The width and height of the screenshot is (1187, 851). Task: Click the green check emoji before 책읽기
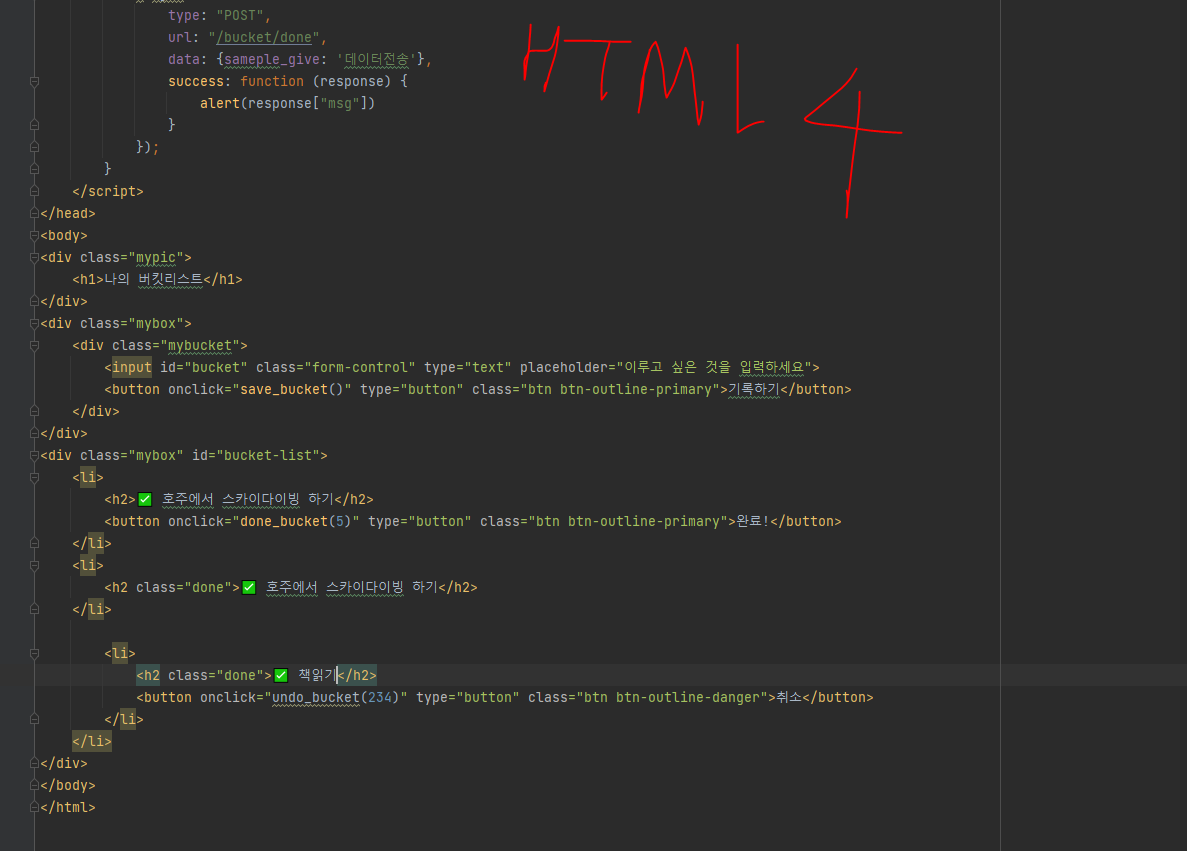[281, 675]
